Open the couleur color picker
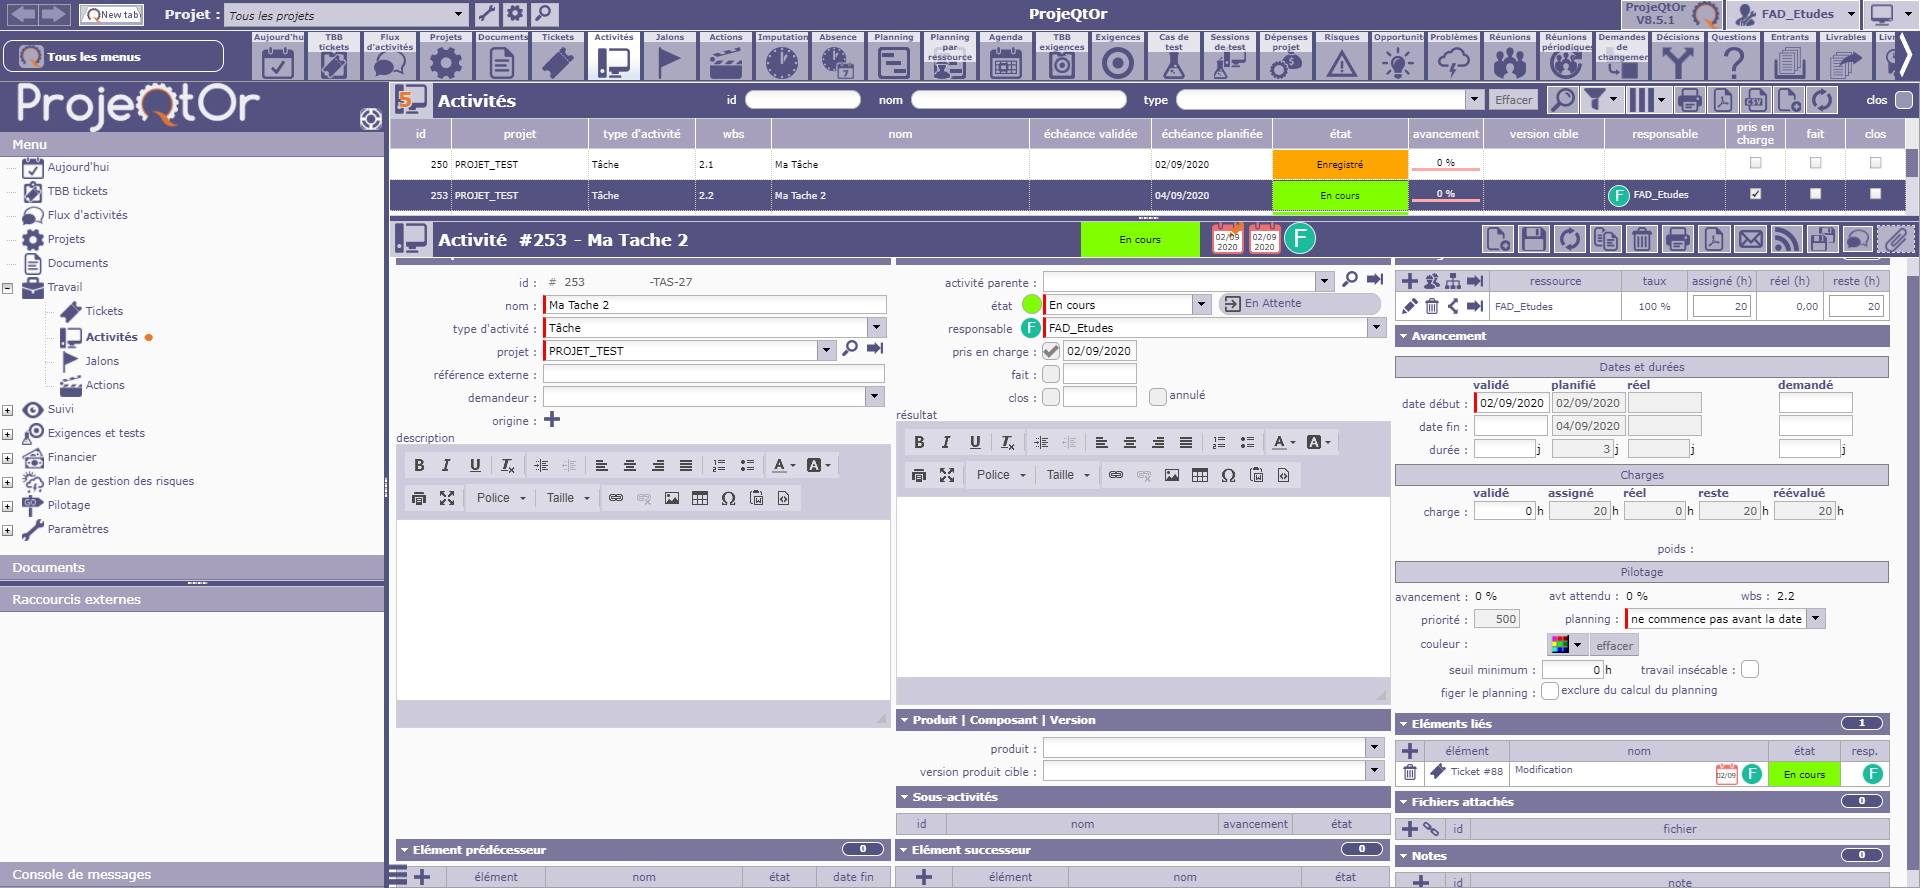Image resolution: width=1920 pixels, height=888 pixels. pos(1566,645)
